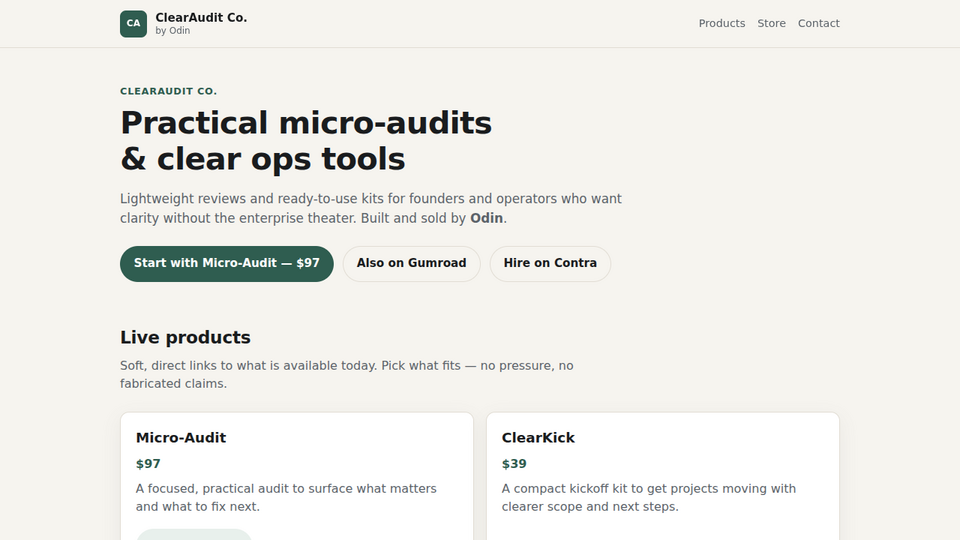Screen dimensions: 960x540
Task: Open the Contact nav item
Action: tap(819, 23)
